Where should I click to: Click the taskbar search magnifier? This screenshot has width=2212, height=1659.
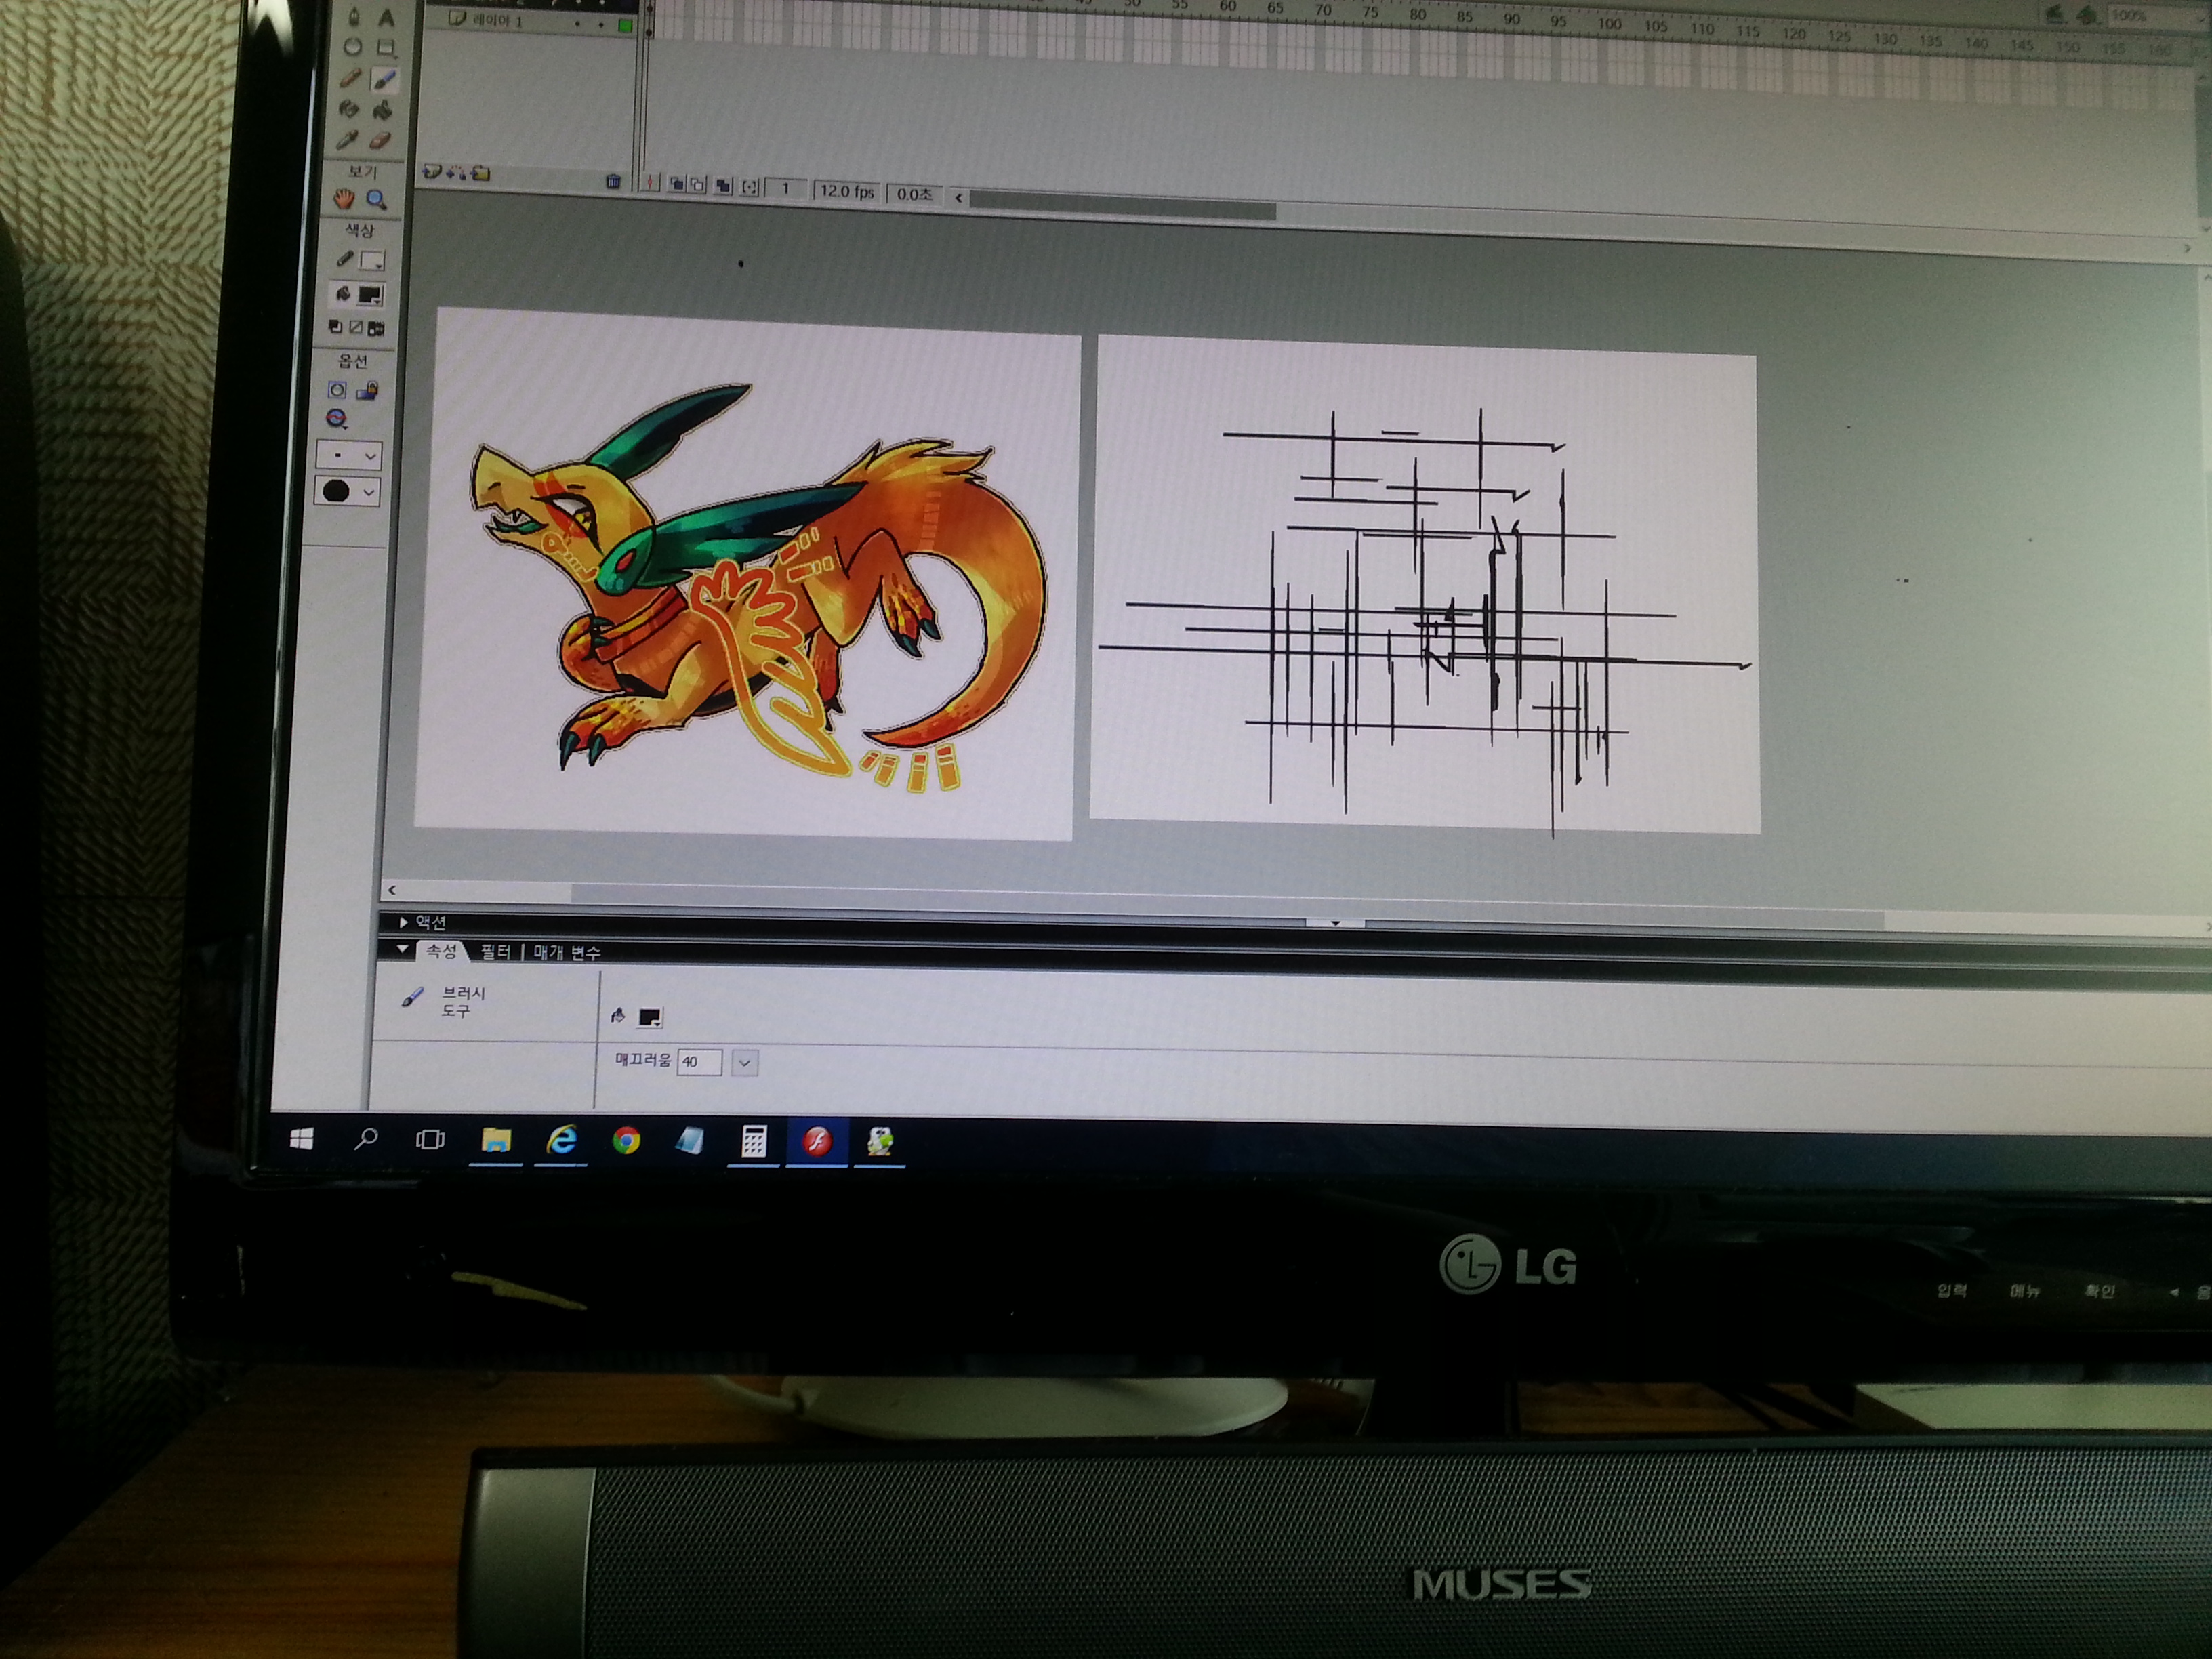pos(366,1138)
